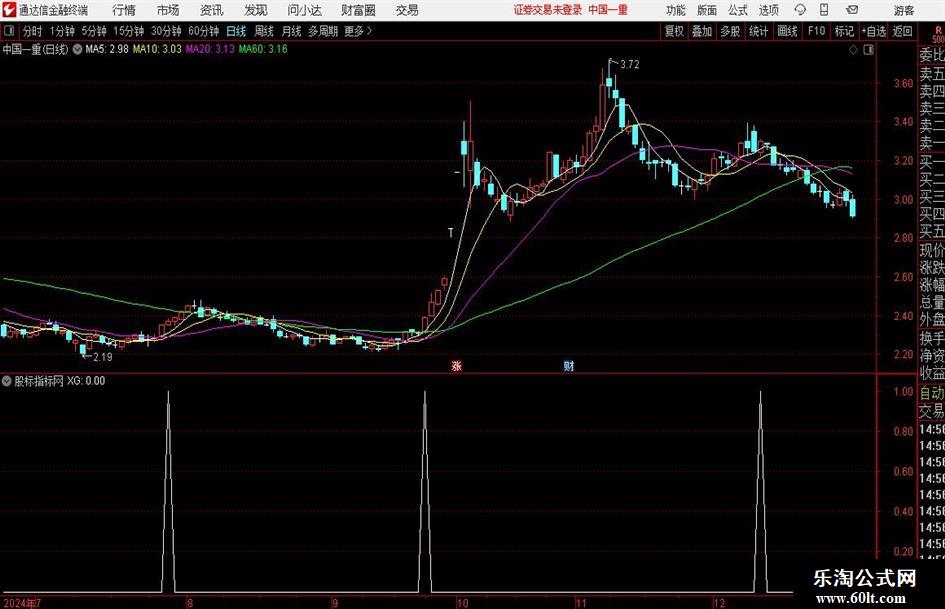
Task: Click the T marker on the price chart
Action: (x=450, y=232)
